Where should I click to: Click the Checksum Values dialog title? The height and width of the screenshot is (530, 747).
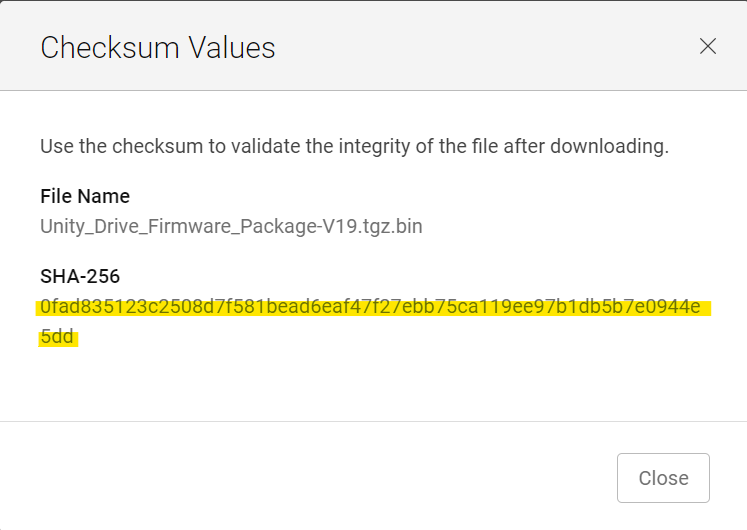coord(157,47)
